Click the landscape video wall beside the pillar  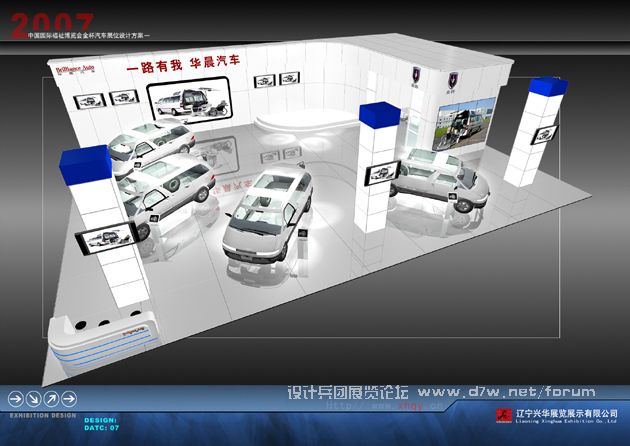[464, 123]
